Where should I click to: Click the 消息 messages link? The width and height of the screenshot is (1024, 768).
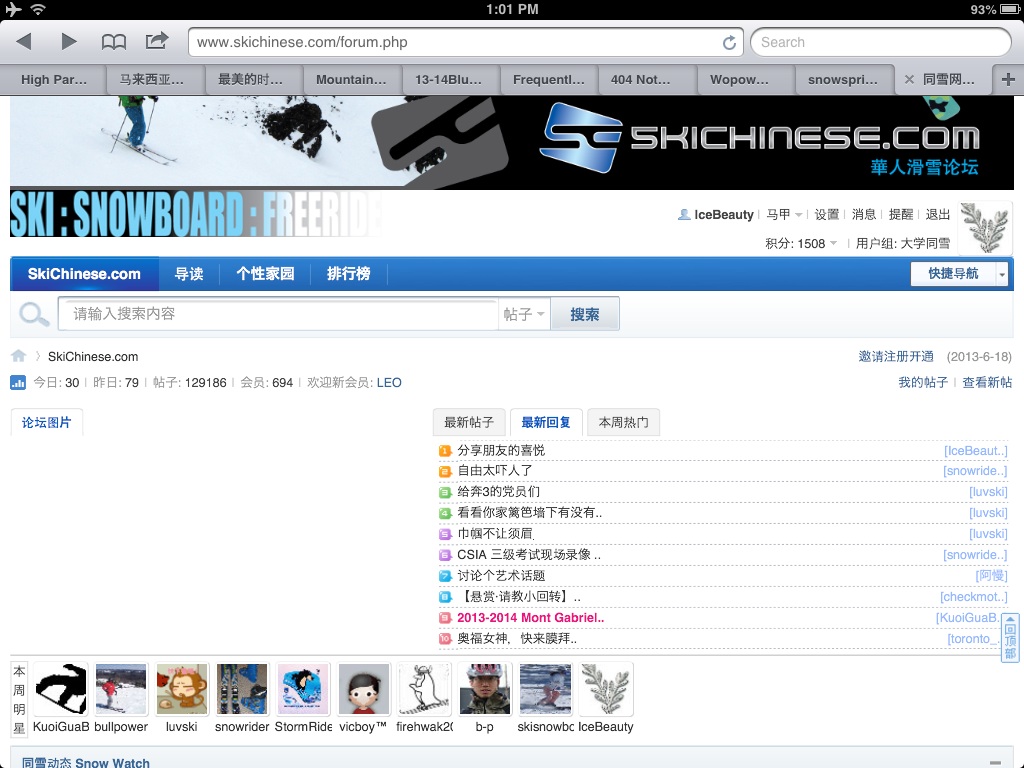point(863,214)
